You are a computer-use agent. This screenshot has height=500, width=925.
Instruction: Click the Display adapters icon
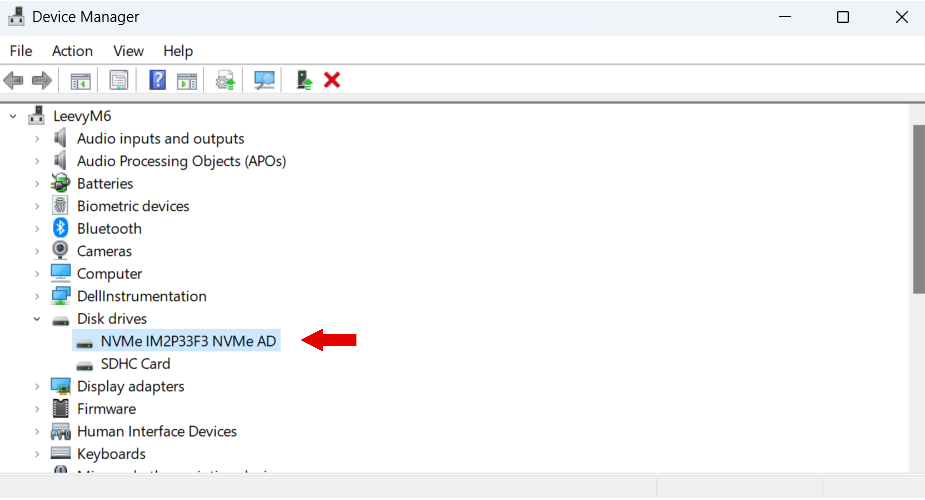click(x=60, y=386)
